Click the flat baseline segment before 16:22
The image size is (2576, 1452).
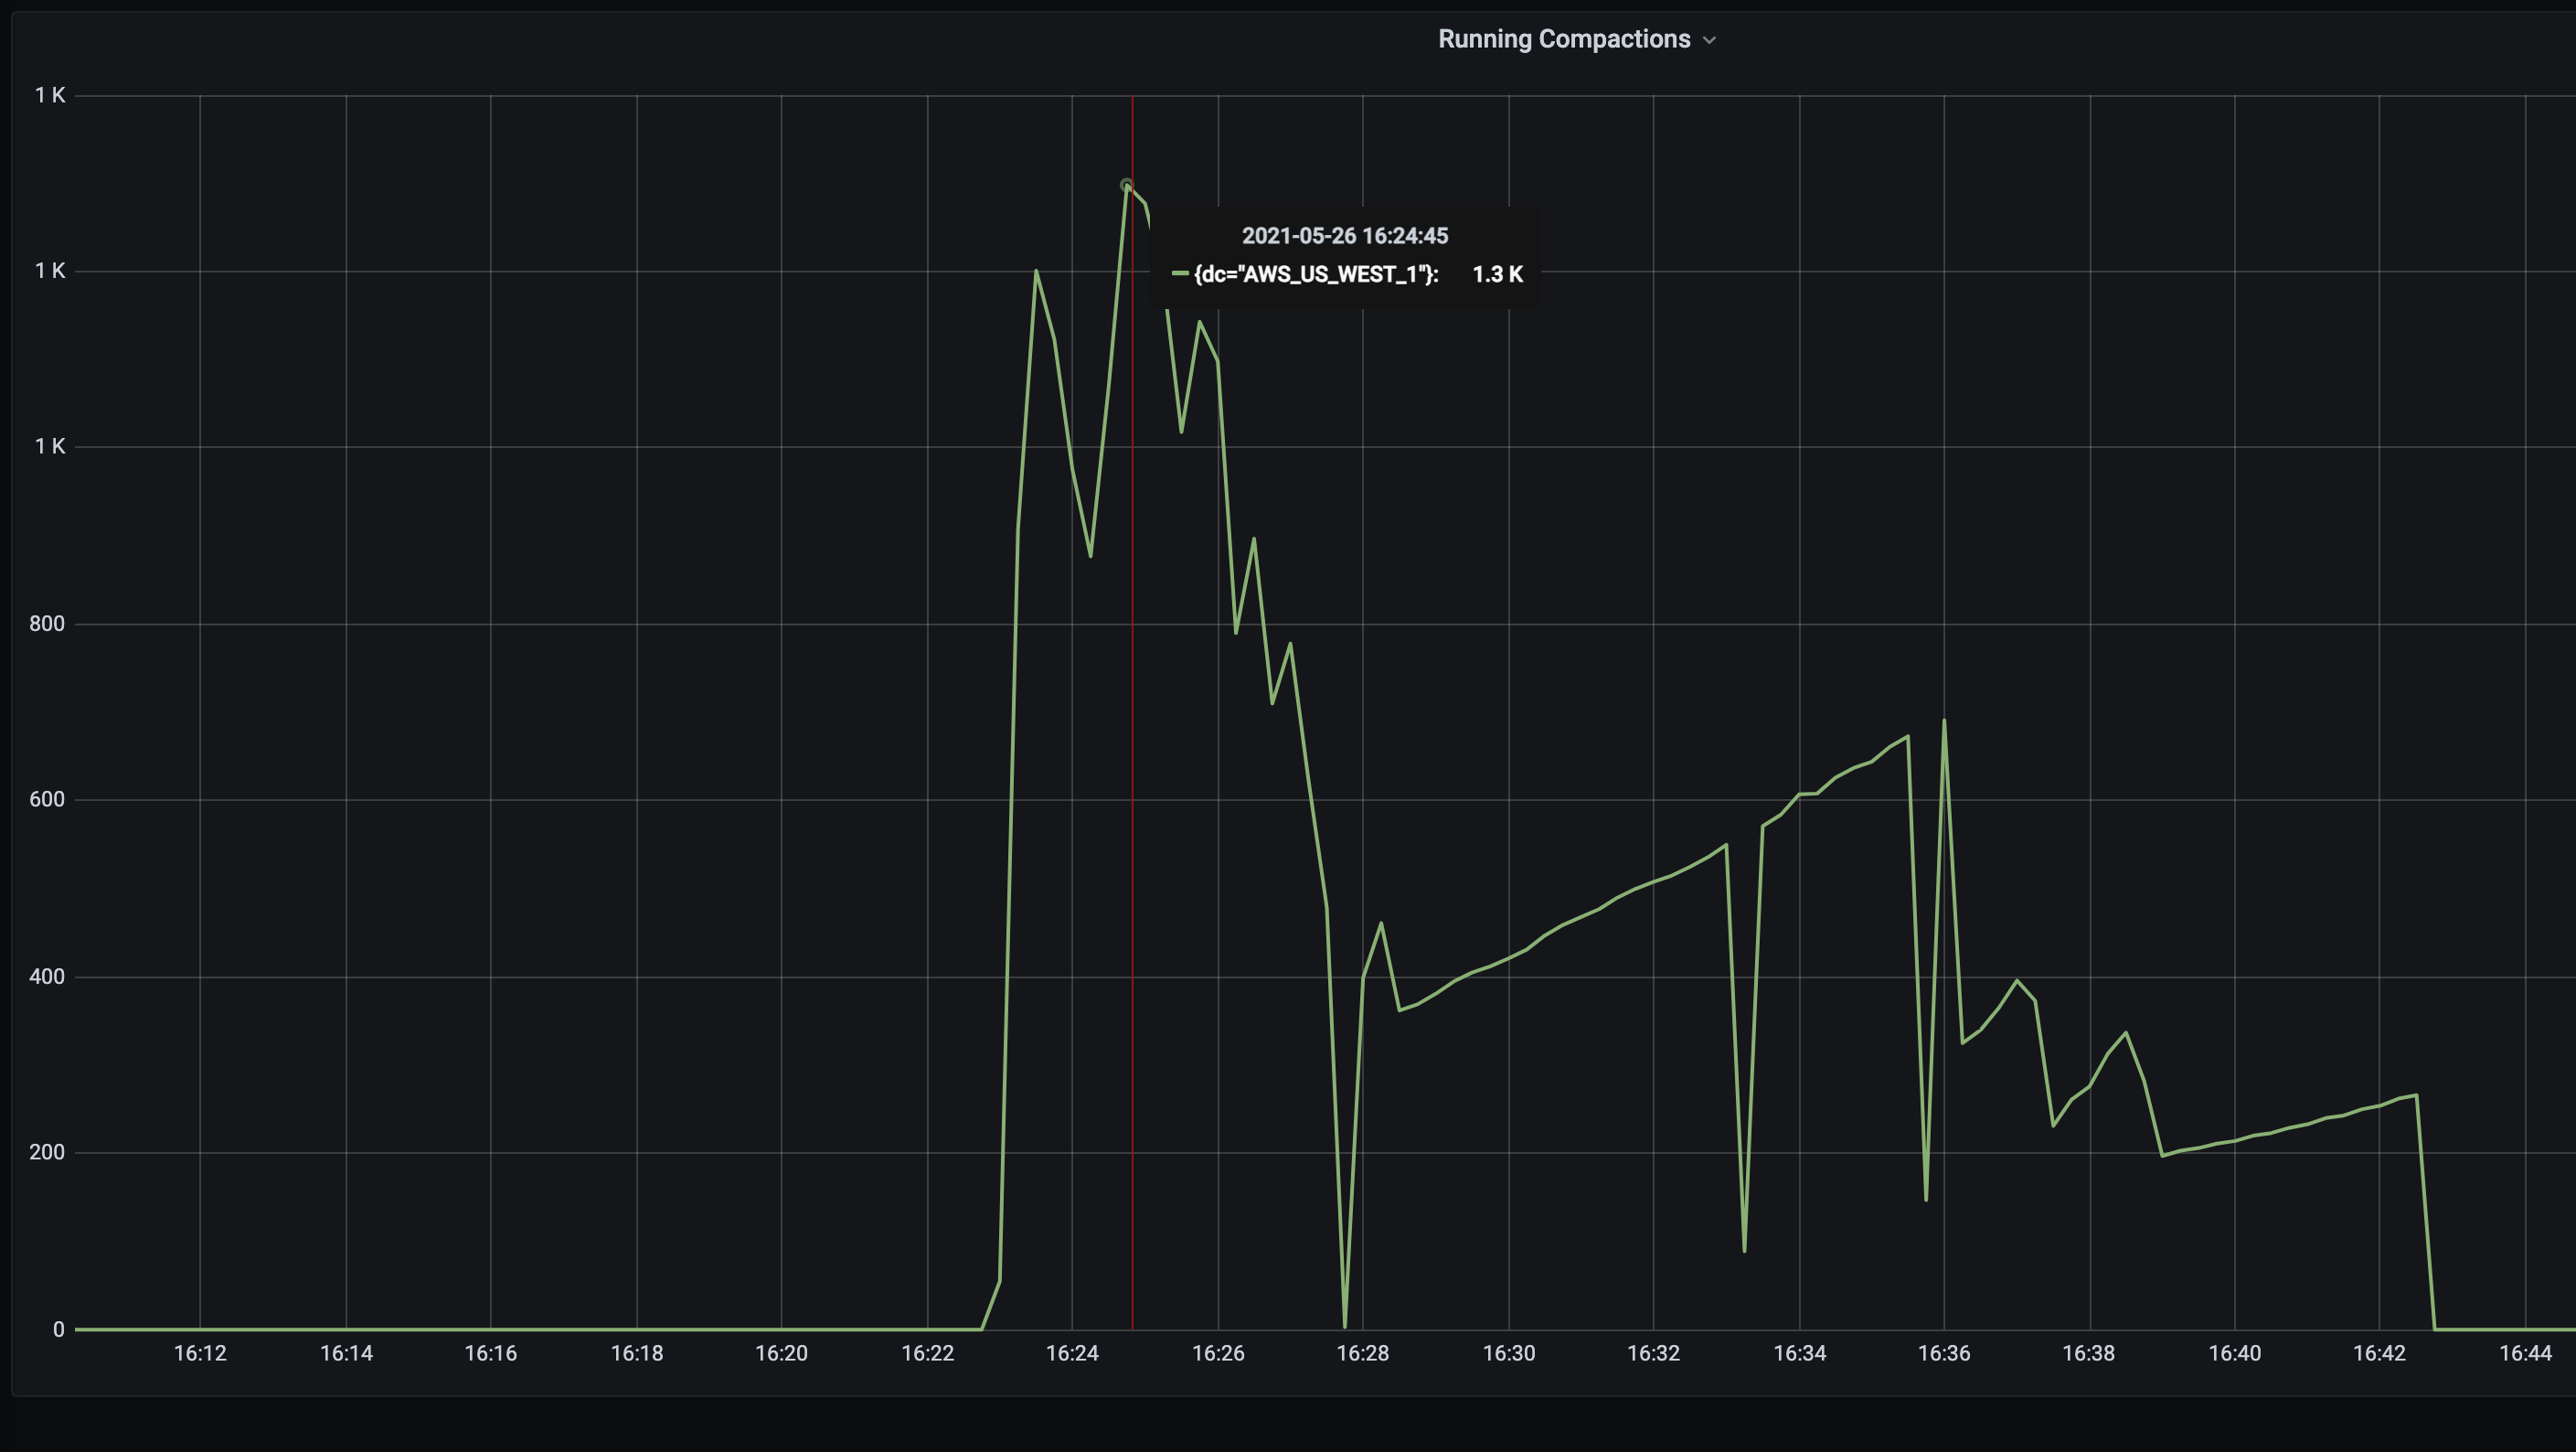pos(600,1330)
